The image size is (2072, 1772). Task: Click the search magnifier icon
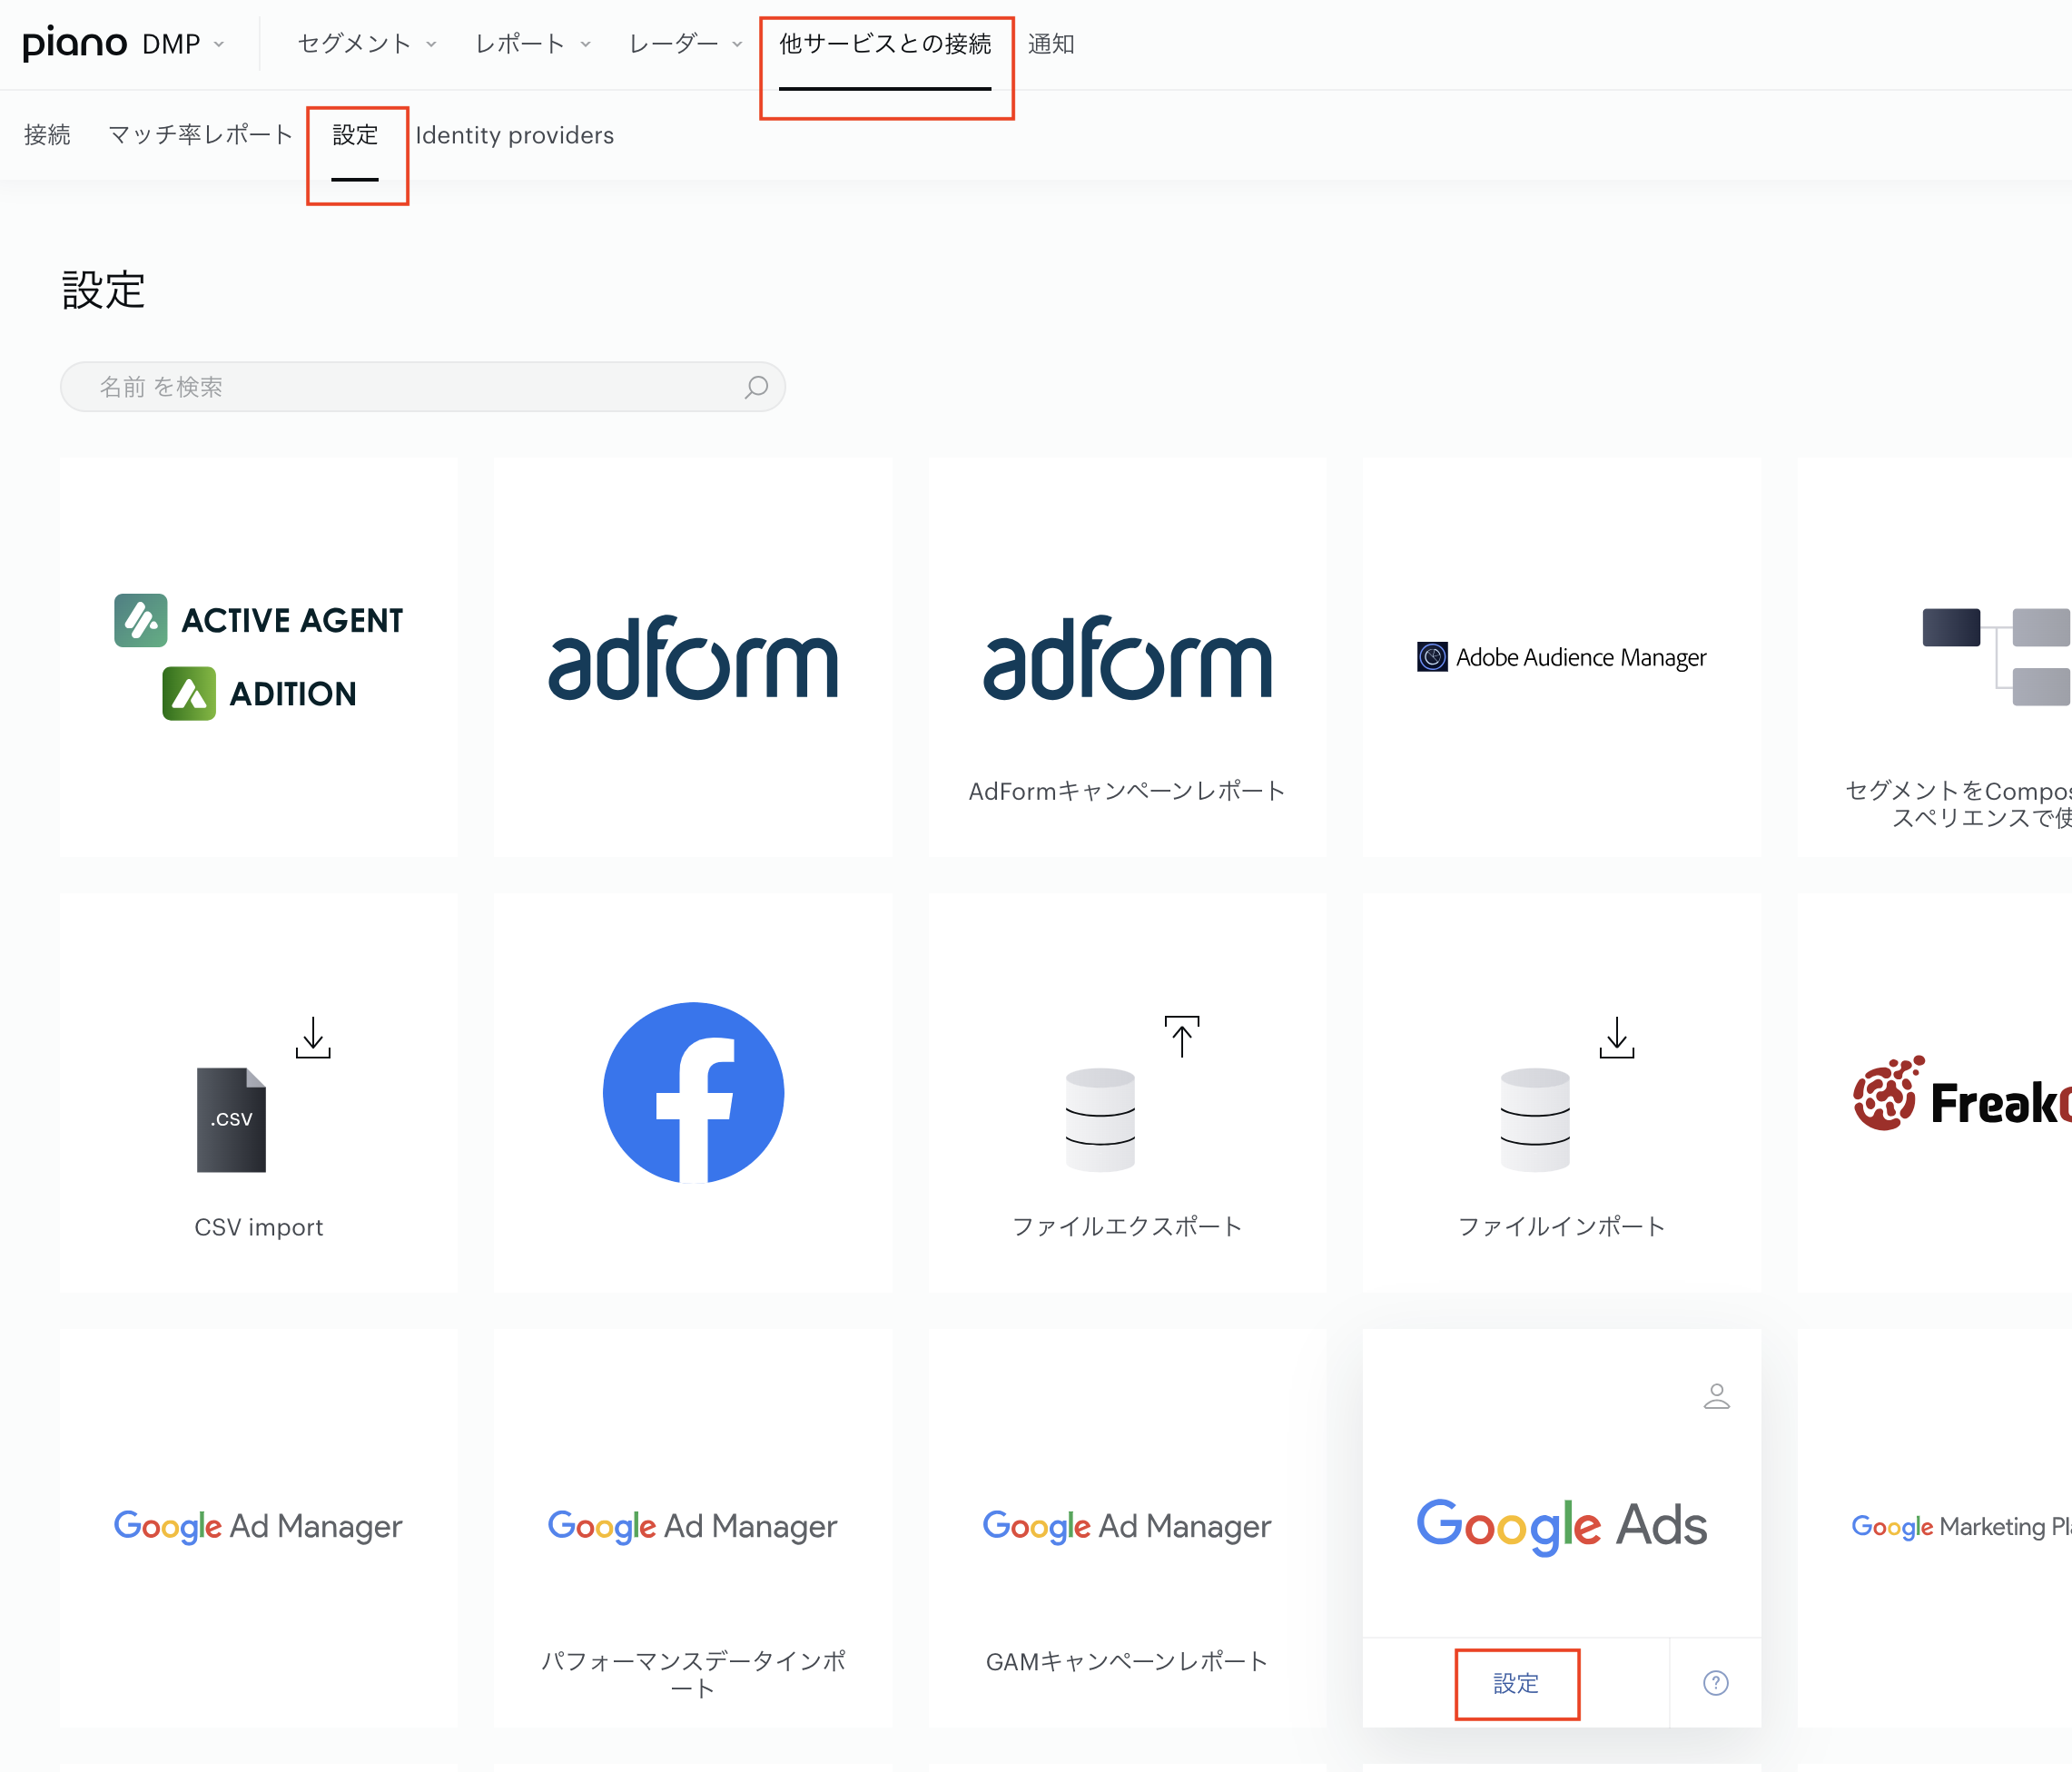click(x=756, y=387)
